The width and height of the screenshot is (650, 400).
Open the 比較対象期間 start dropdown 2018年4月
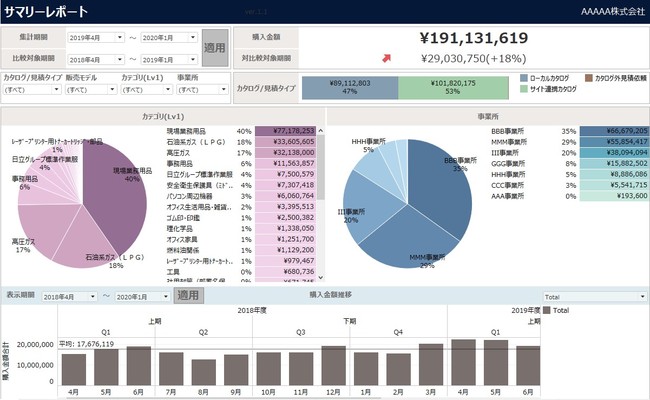tap(96, 59)
